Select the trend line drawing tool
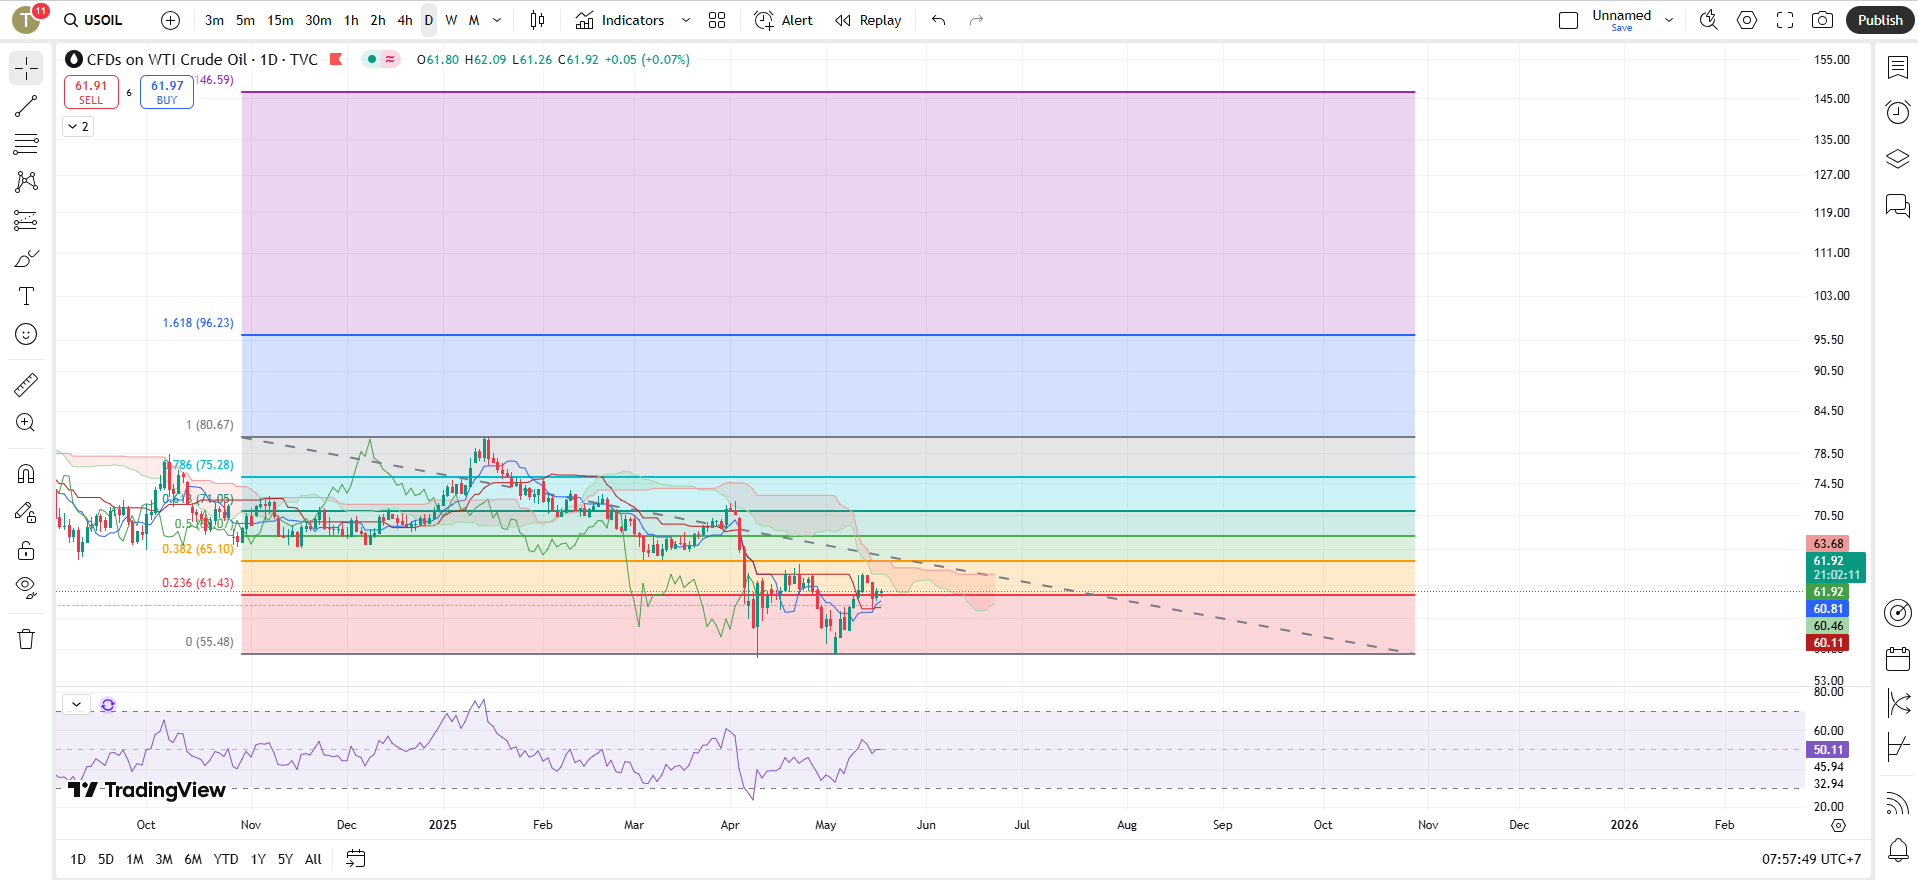Image resolution: width=1918 pixels, height=880 pixels. [x=26, y=106]
